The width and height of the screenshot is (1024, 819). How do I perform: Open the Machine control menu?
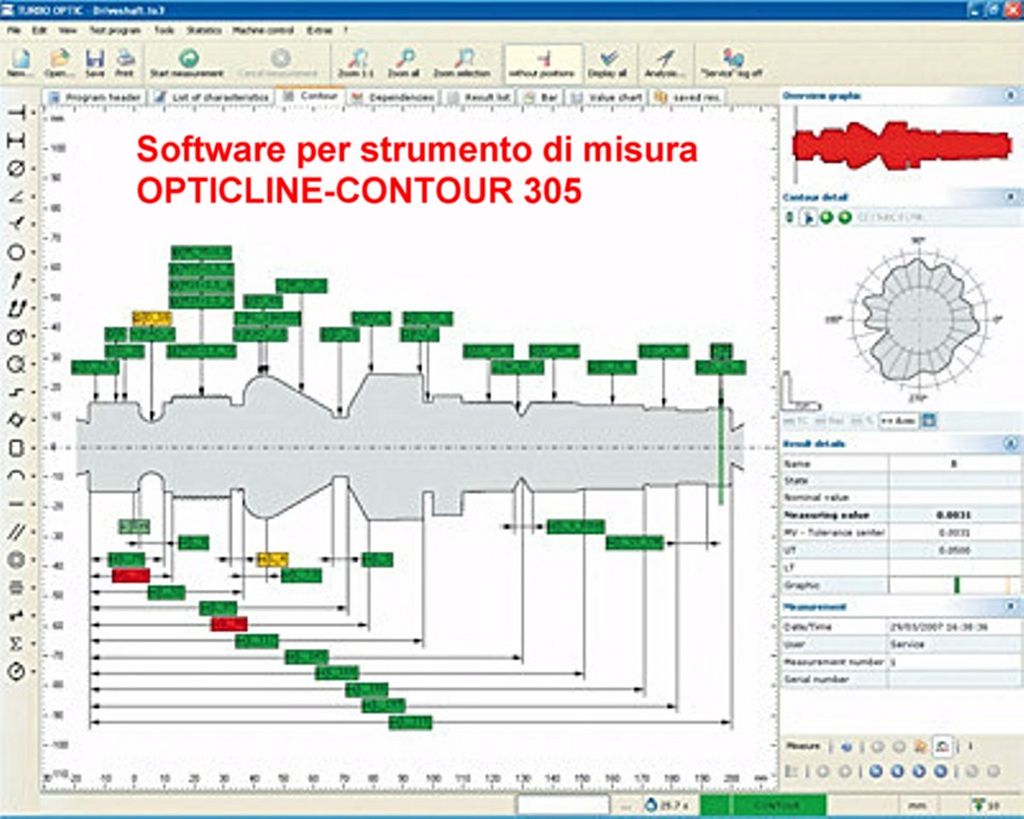pyautogui.click(x=263, y=30)
